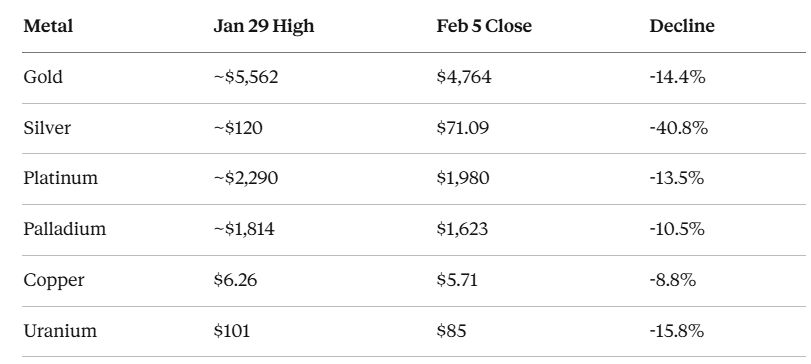Click the ~$5,562 gold high value
The height and width of the screenshot is (364, 811).
pos(246,77)
